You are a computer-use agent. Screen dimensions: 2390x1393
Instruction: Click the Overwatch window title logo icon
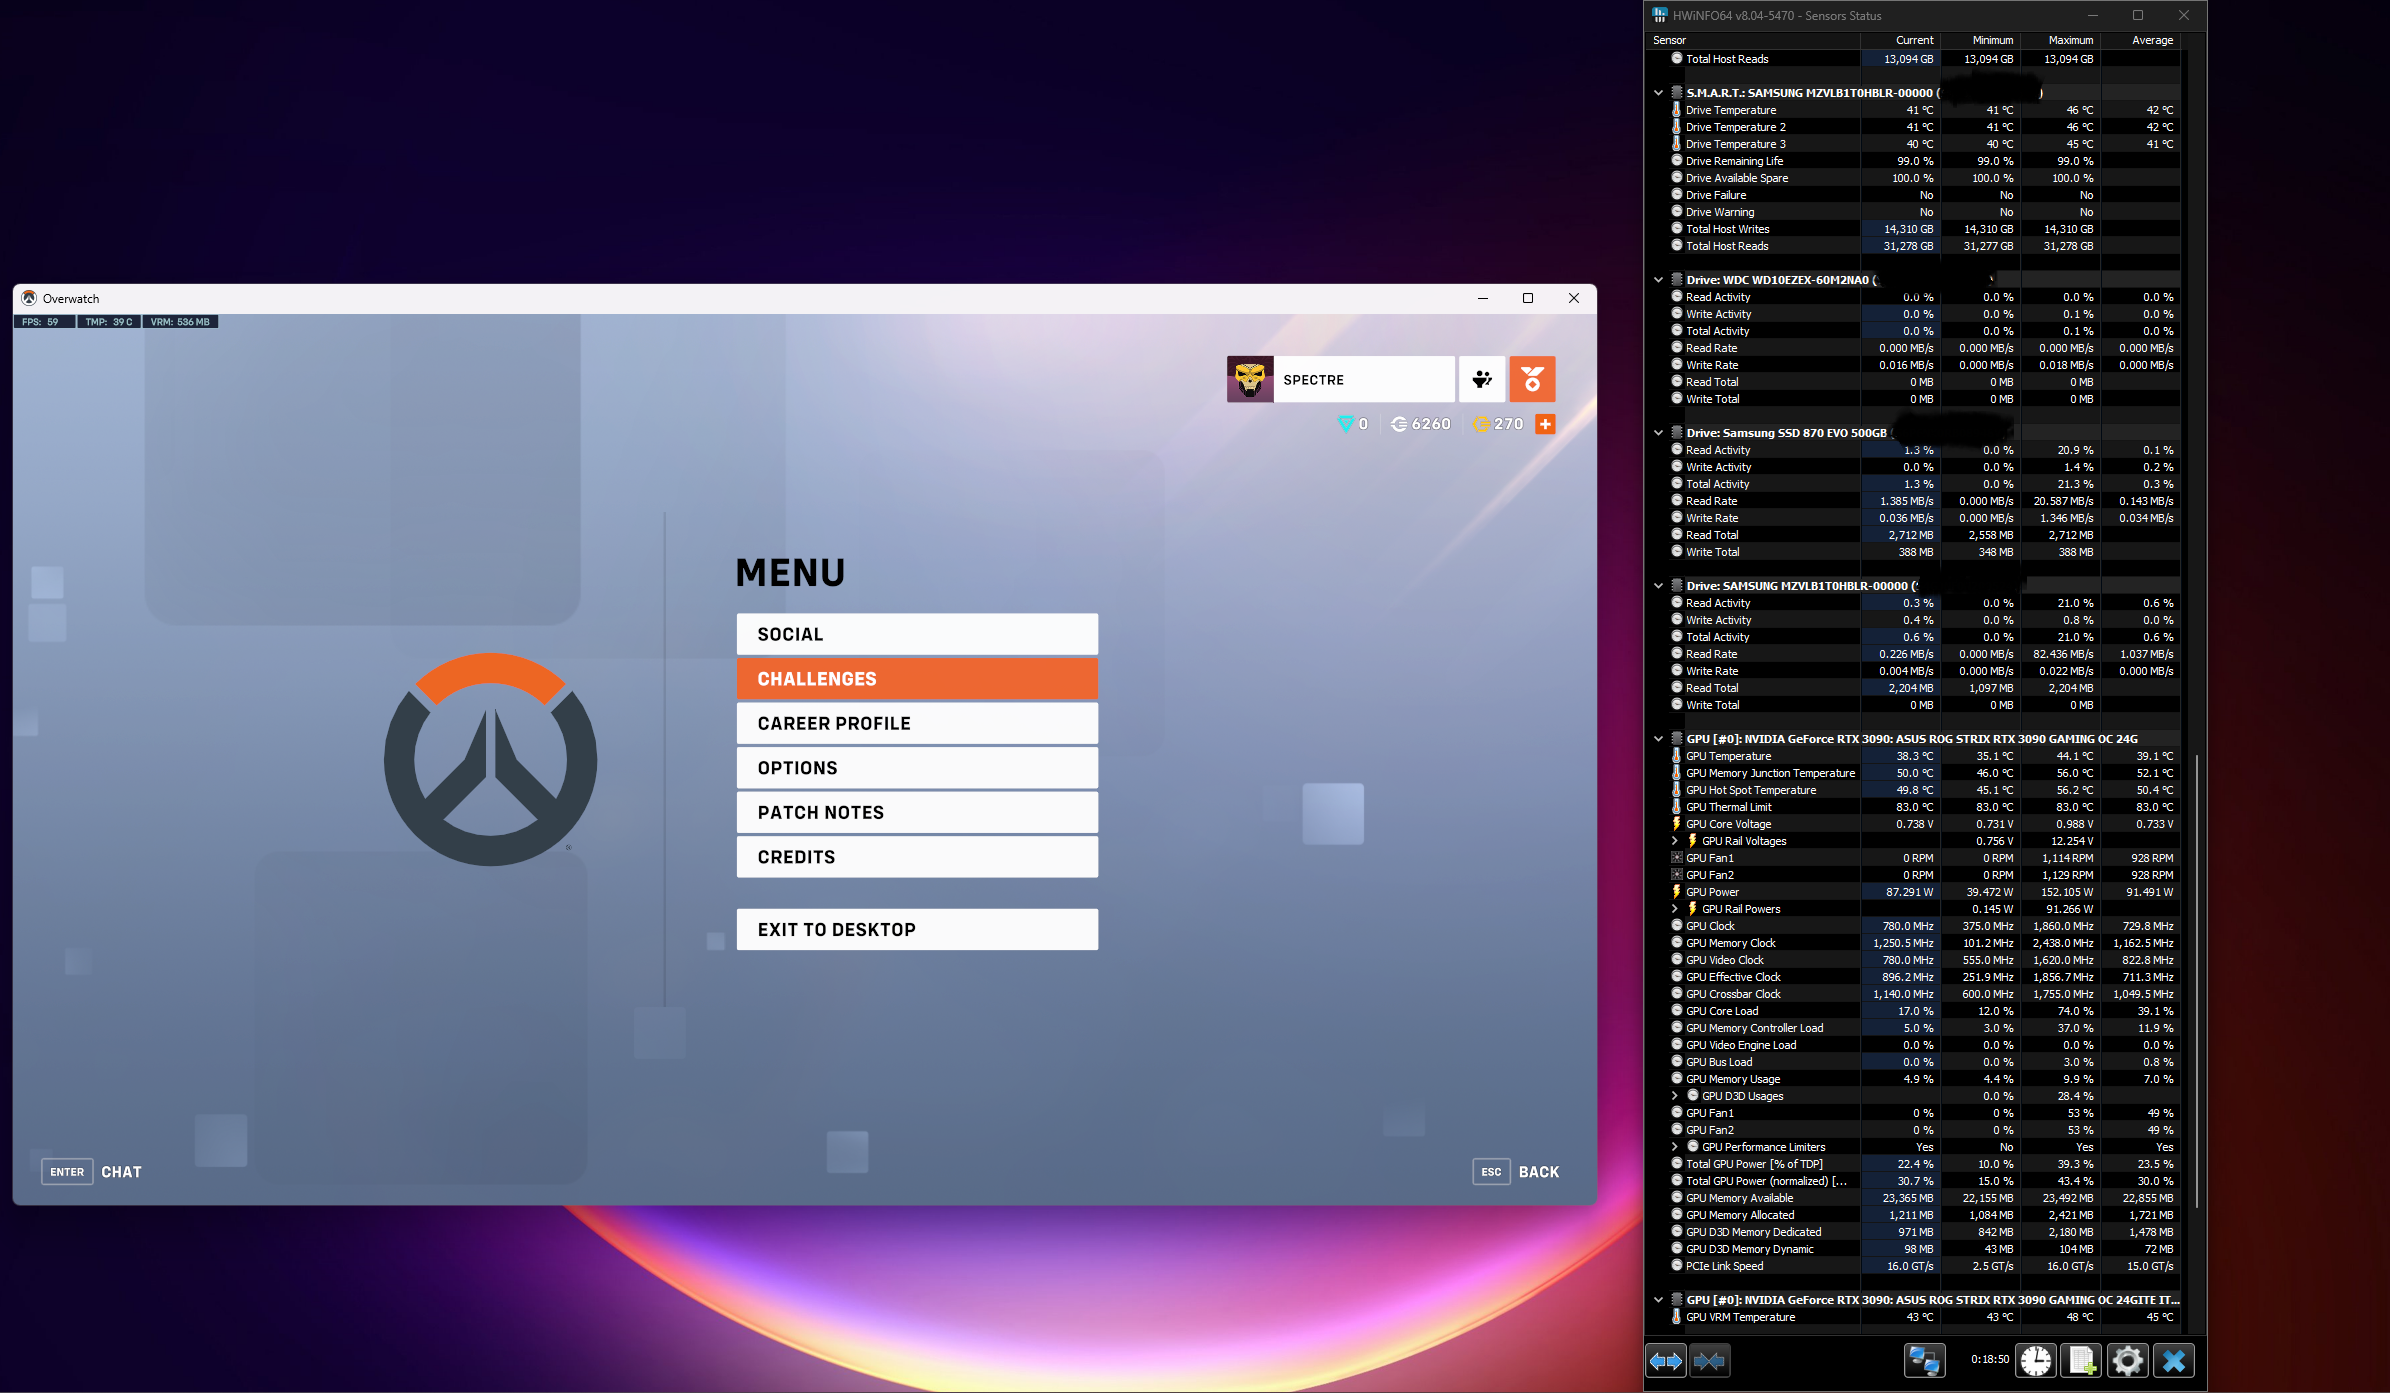[x=29, y=298]
